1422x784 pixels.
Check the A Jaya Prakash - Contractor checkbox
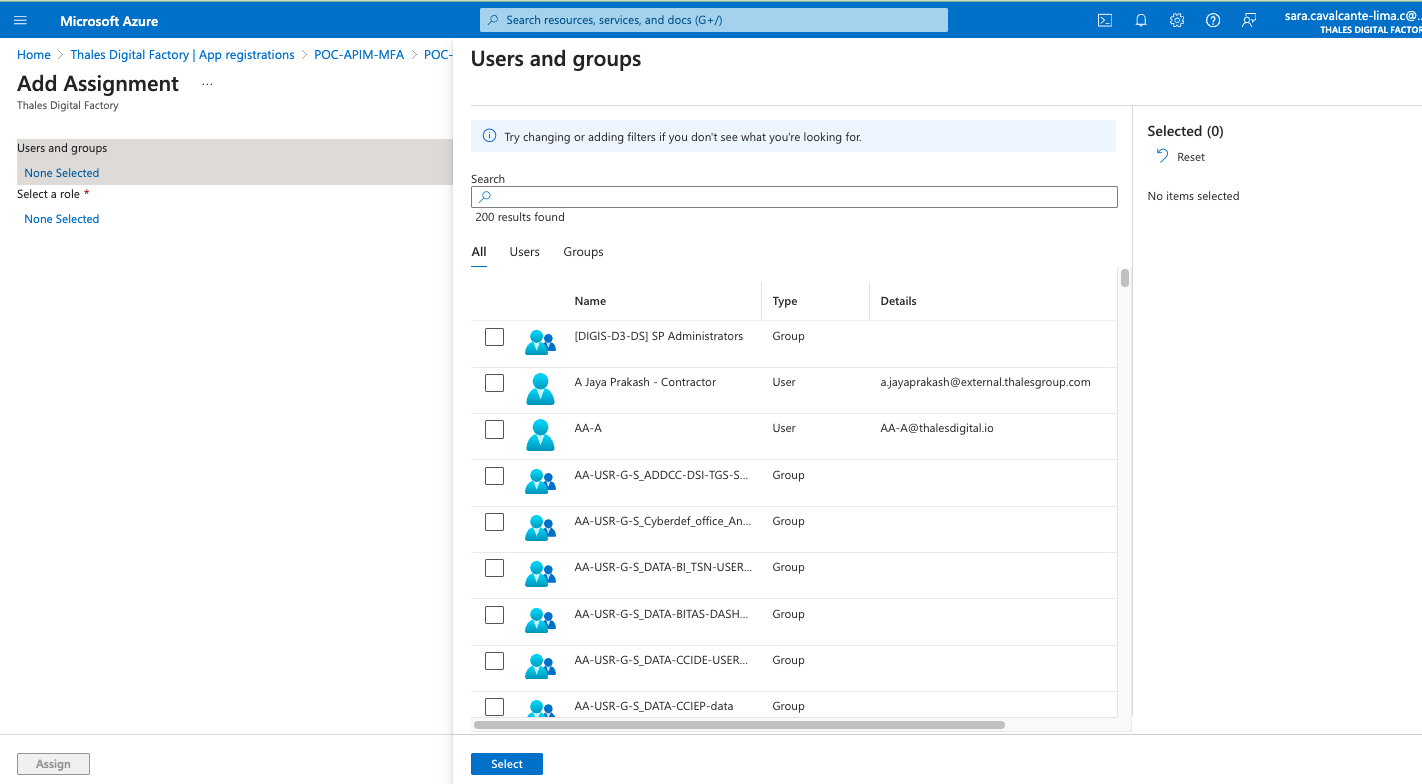click(x=494, y=383)
